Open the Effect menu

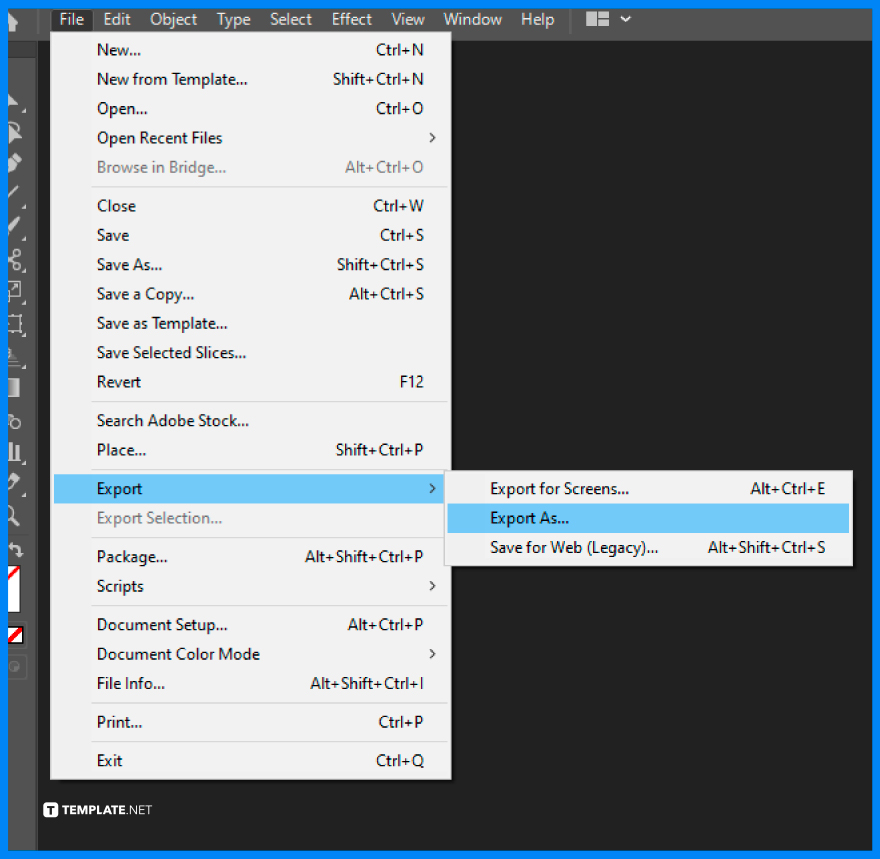(351, 19)
